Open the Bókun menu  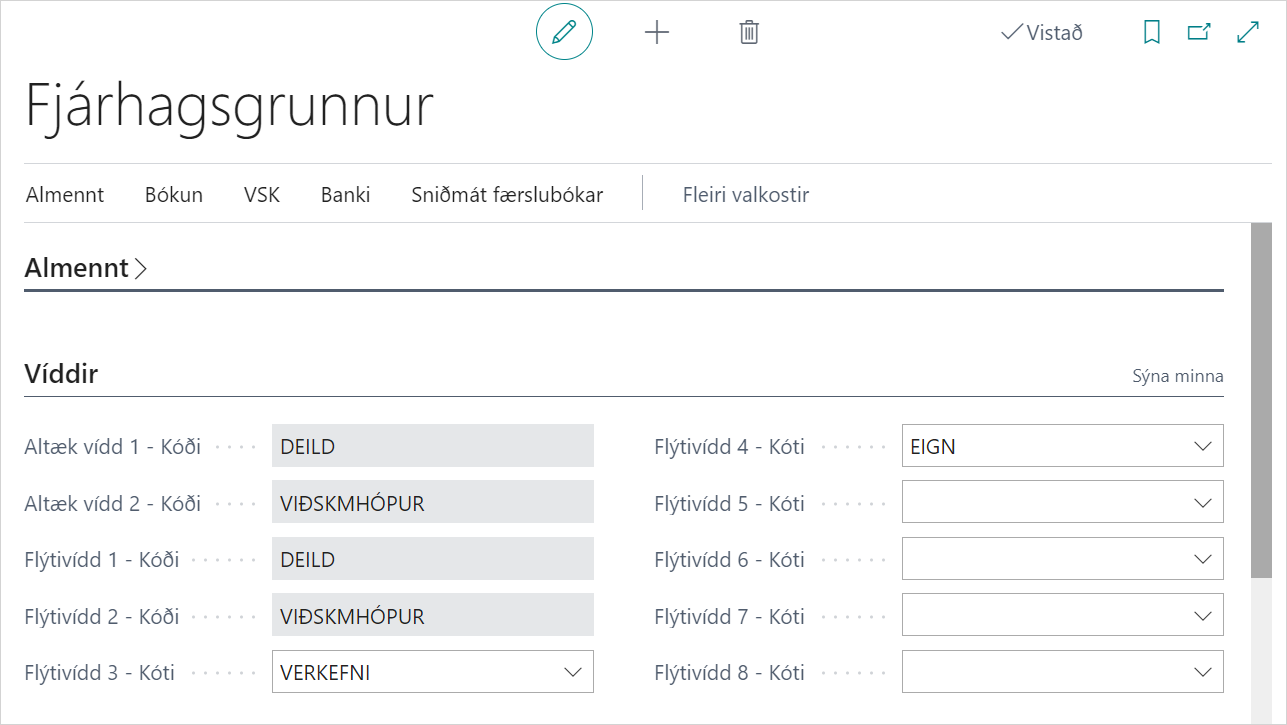pyautogui.click(x=173, y=195)
